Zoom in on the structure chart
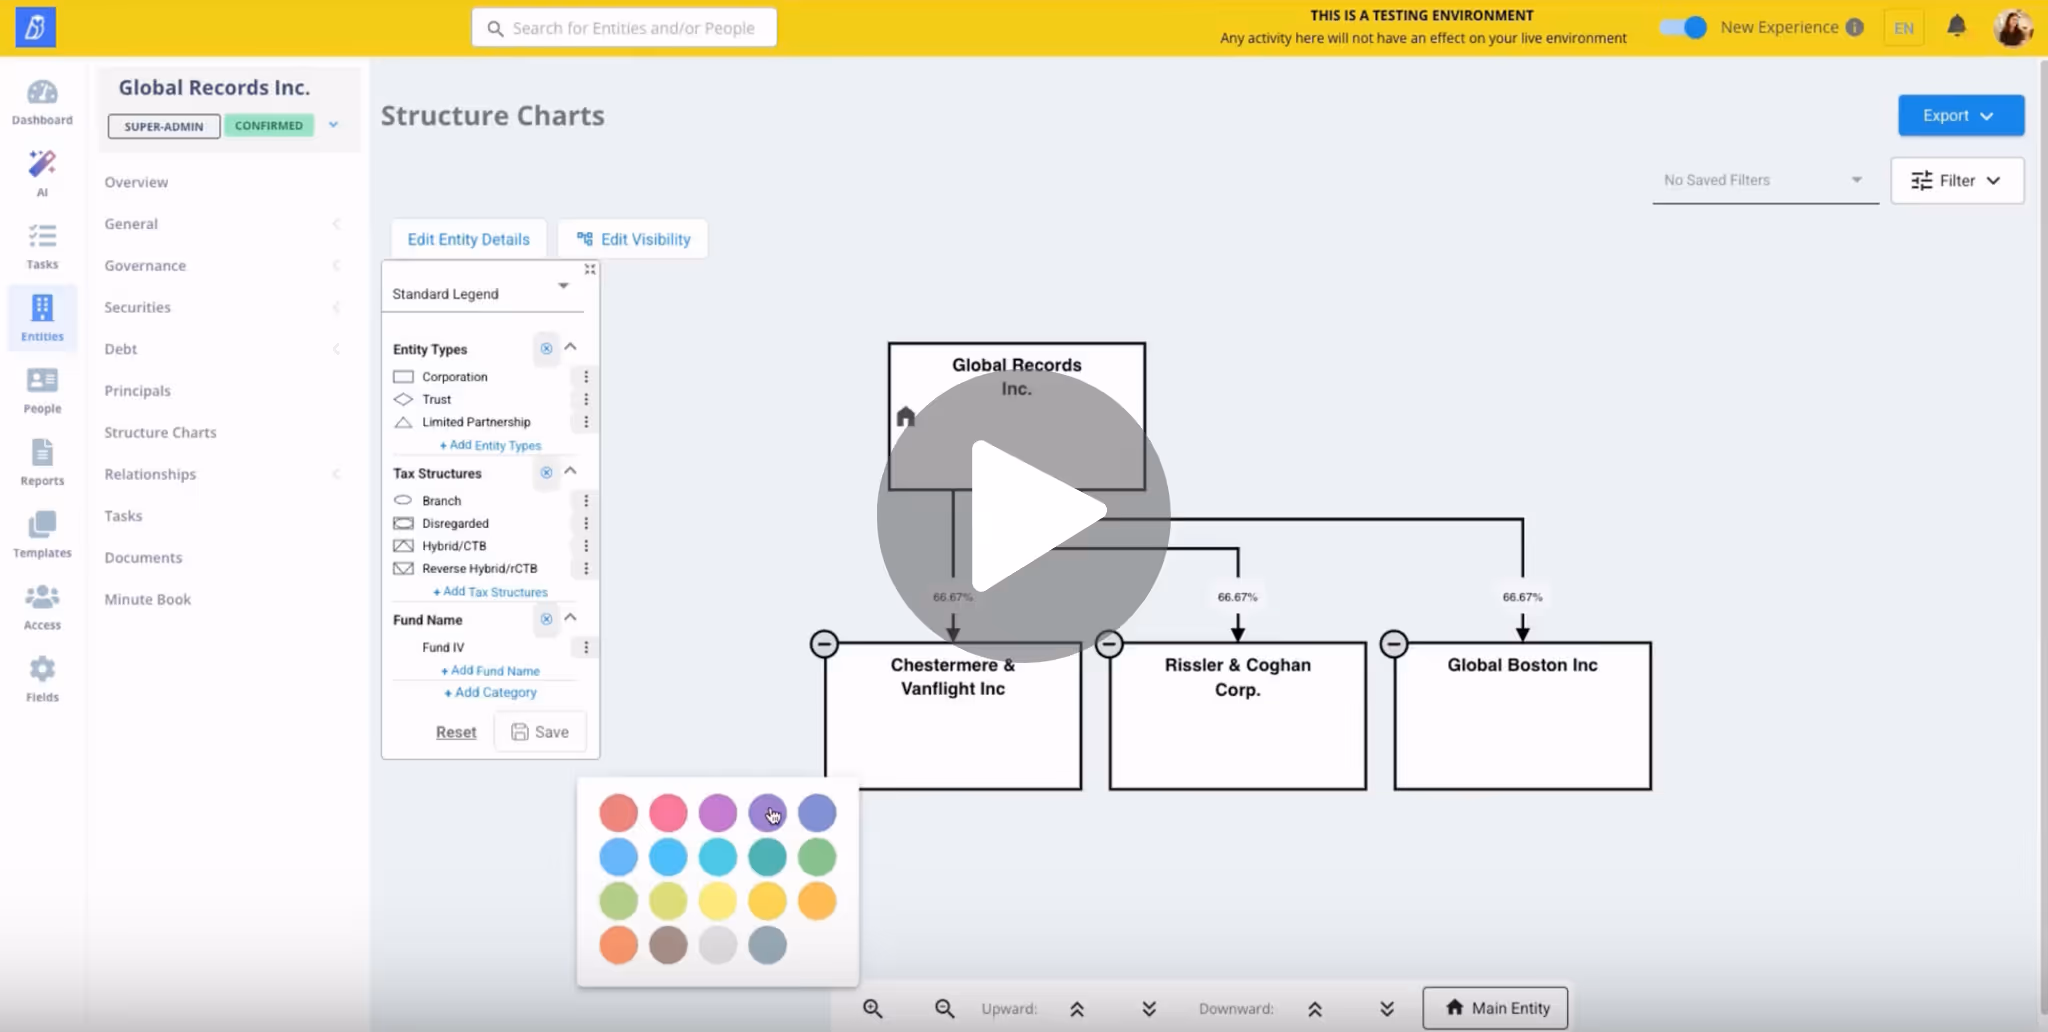This screenshot has height=1032, width=2048. pos(873,1009)
